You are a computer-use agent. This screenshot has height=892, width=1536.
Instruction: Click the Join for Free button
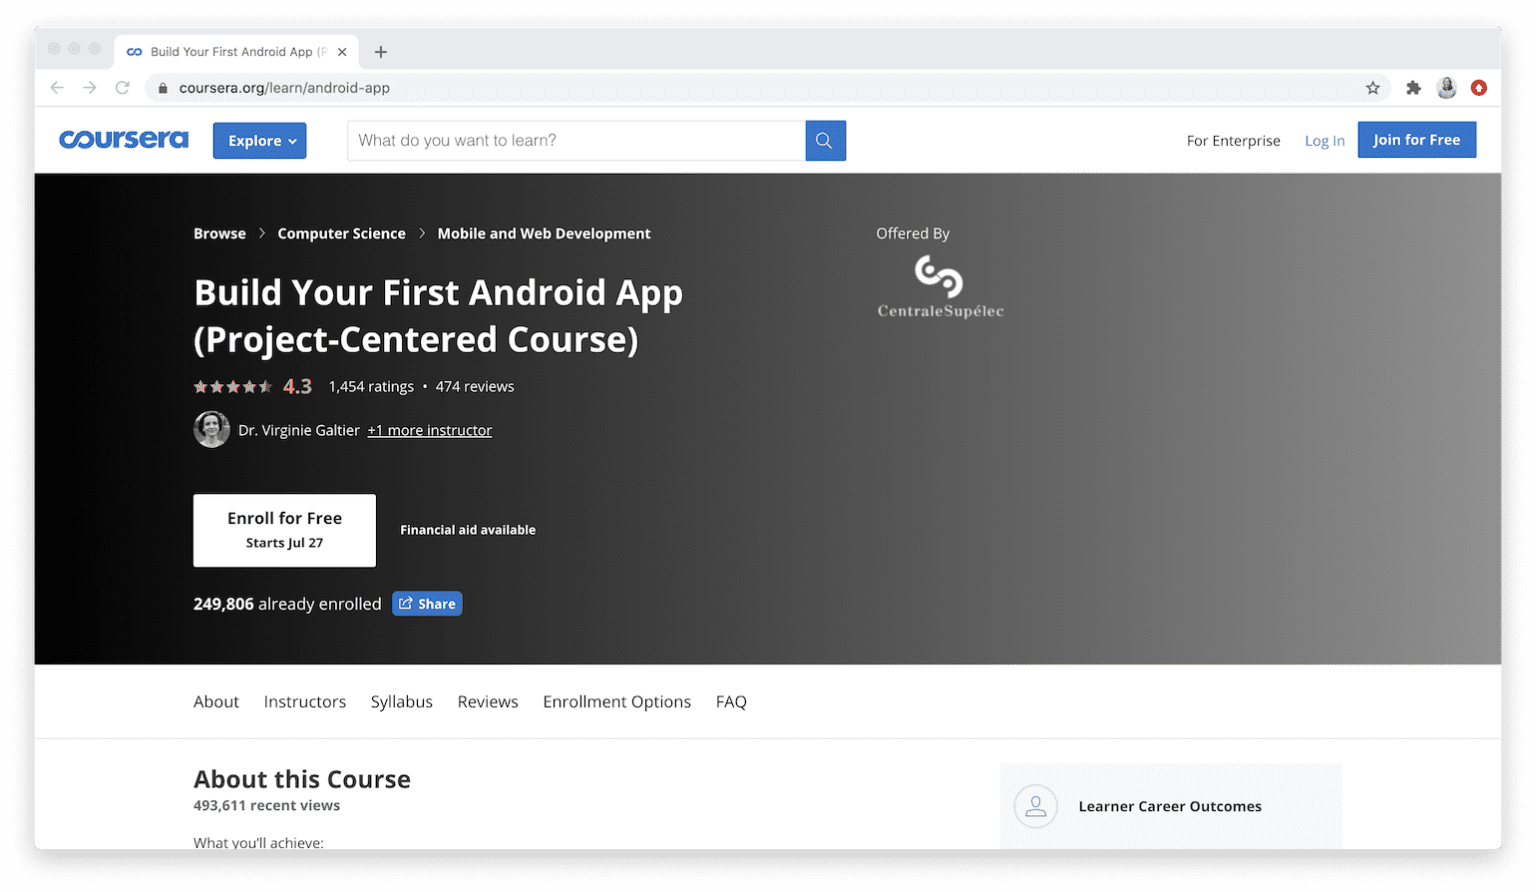1416,139
